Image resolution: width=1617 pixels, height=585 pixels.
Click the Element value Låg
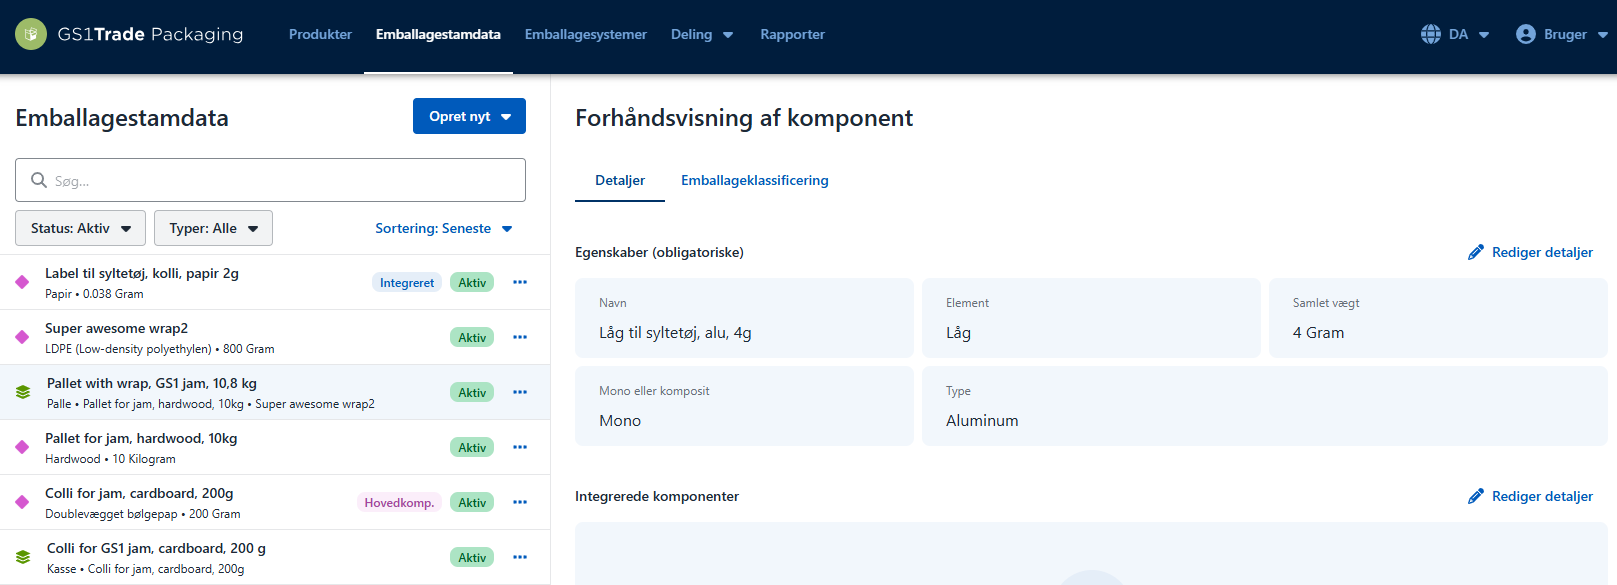click(958, 333)
